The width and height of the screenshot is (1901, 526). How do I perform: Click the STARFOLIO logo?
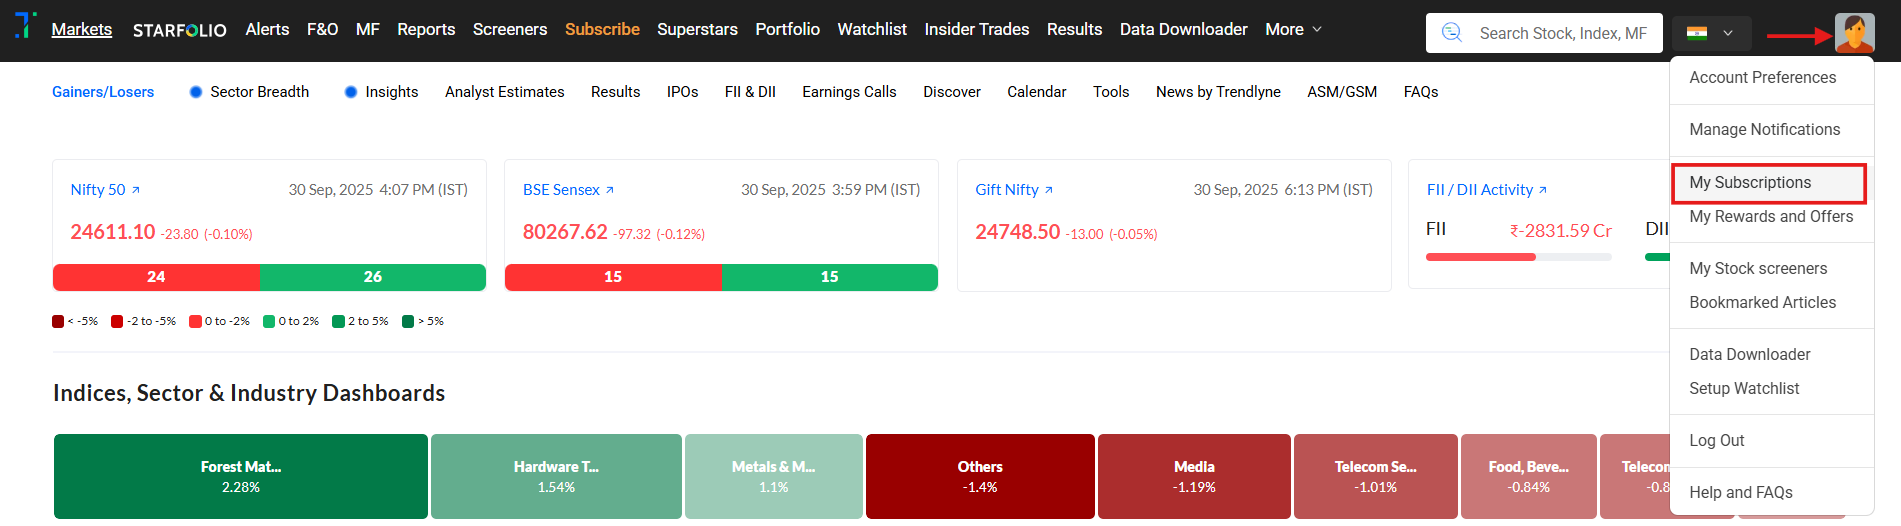(x=179, y=30)
